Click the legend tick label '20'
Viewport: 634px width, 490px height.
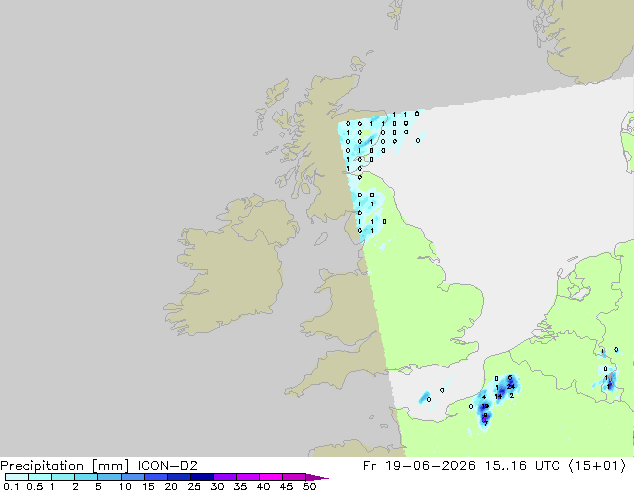(171, 486)
